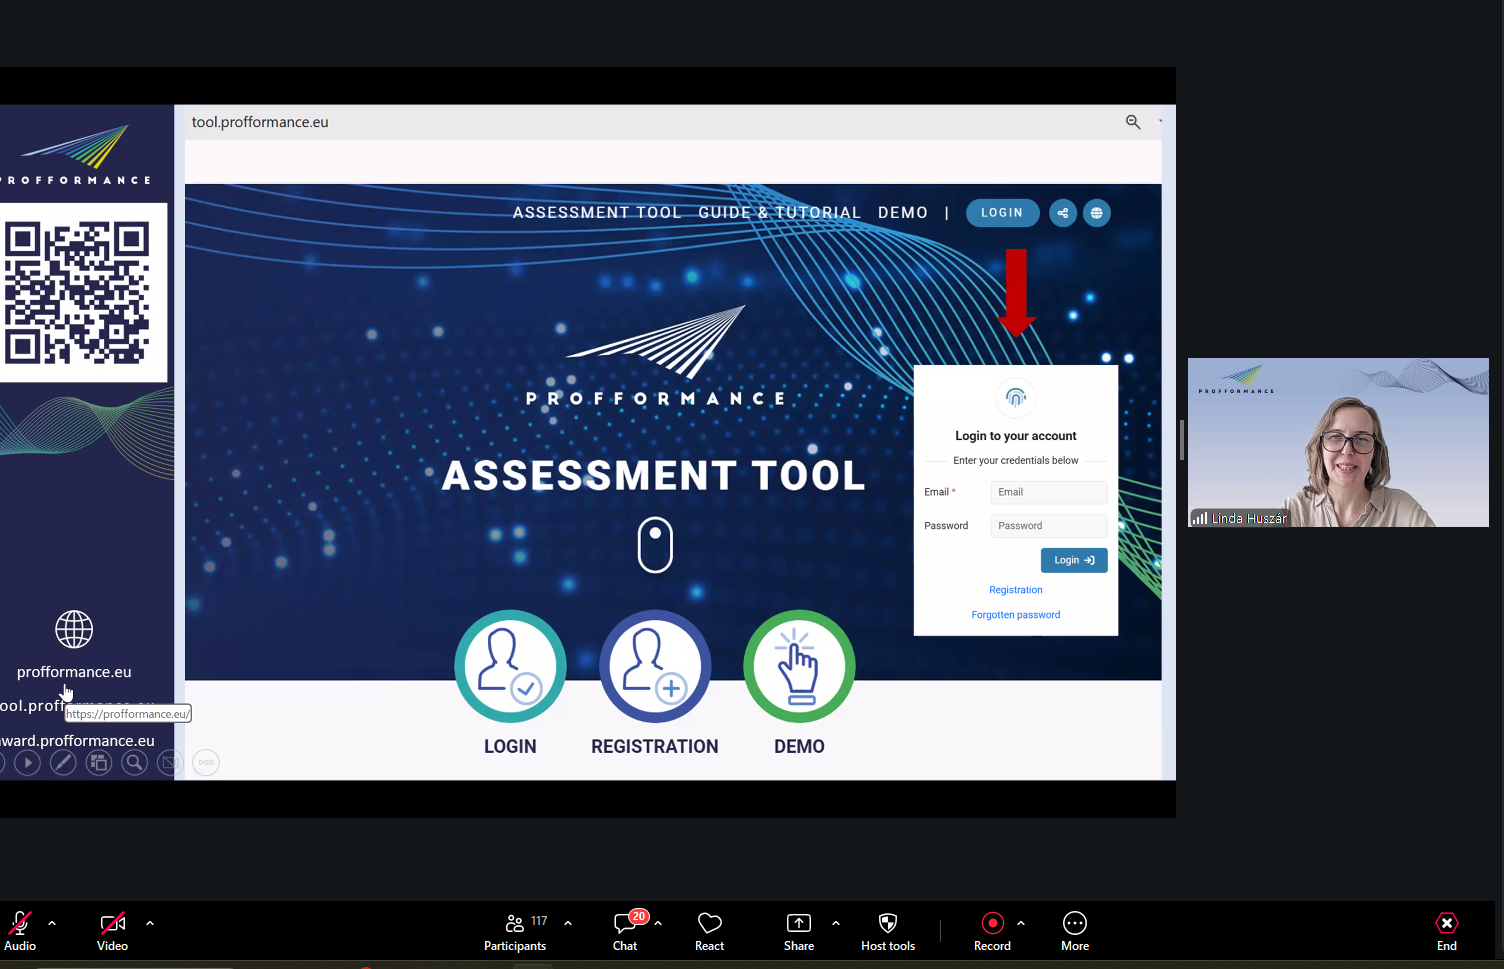Open Host tools shield icon
Screen dimensions: 1504x969
pos(887,931)
